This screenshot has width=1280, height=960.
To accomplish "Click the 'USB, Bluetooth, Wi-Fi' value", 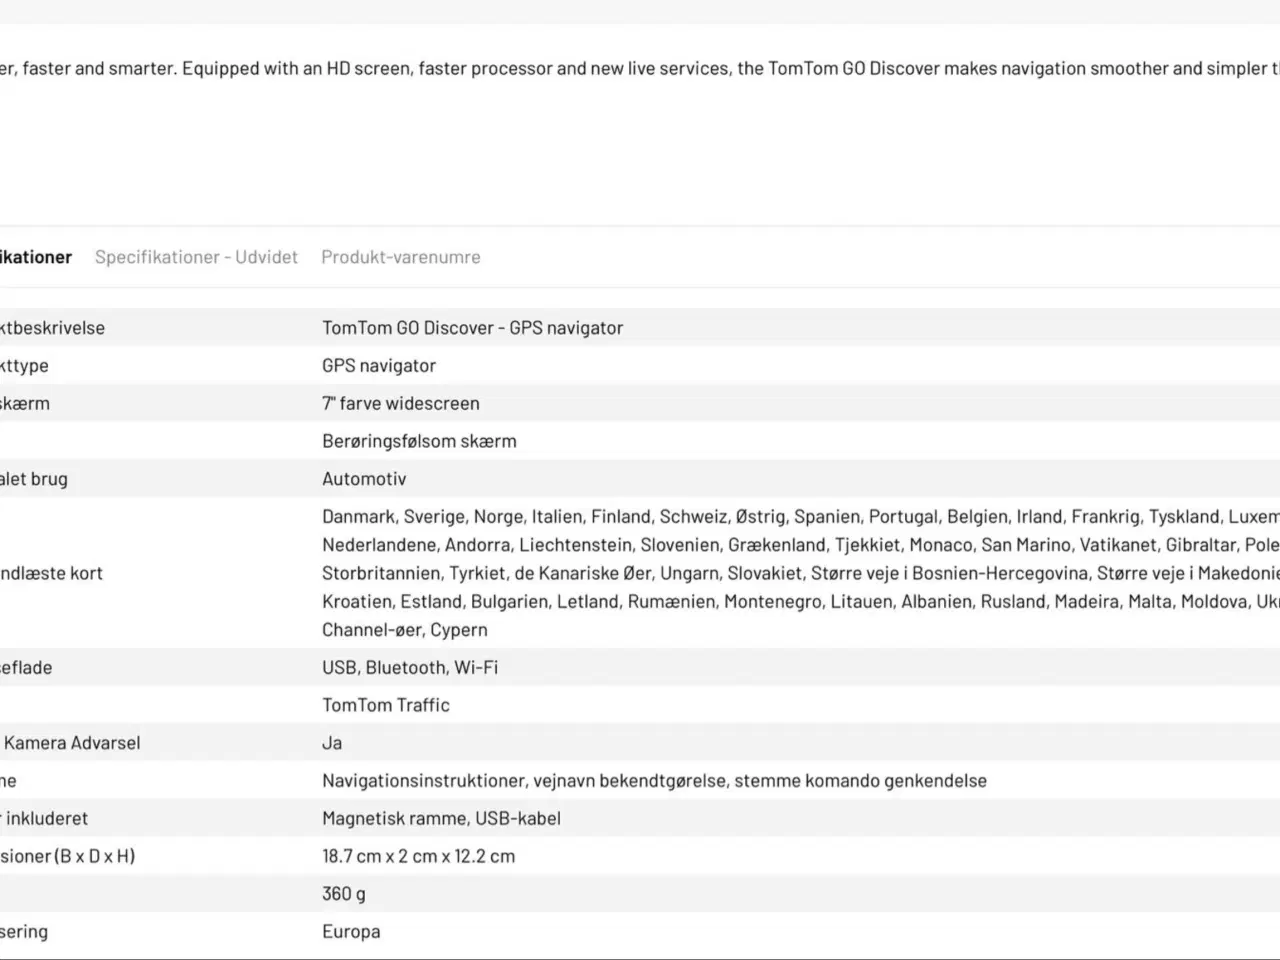I will point(410,667).
